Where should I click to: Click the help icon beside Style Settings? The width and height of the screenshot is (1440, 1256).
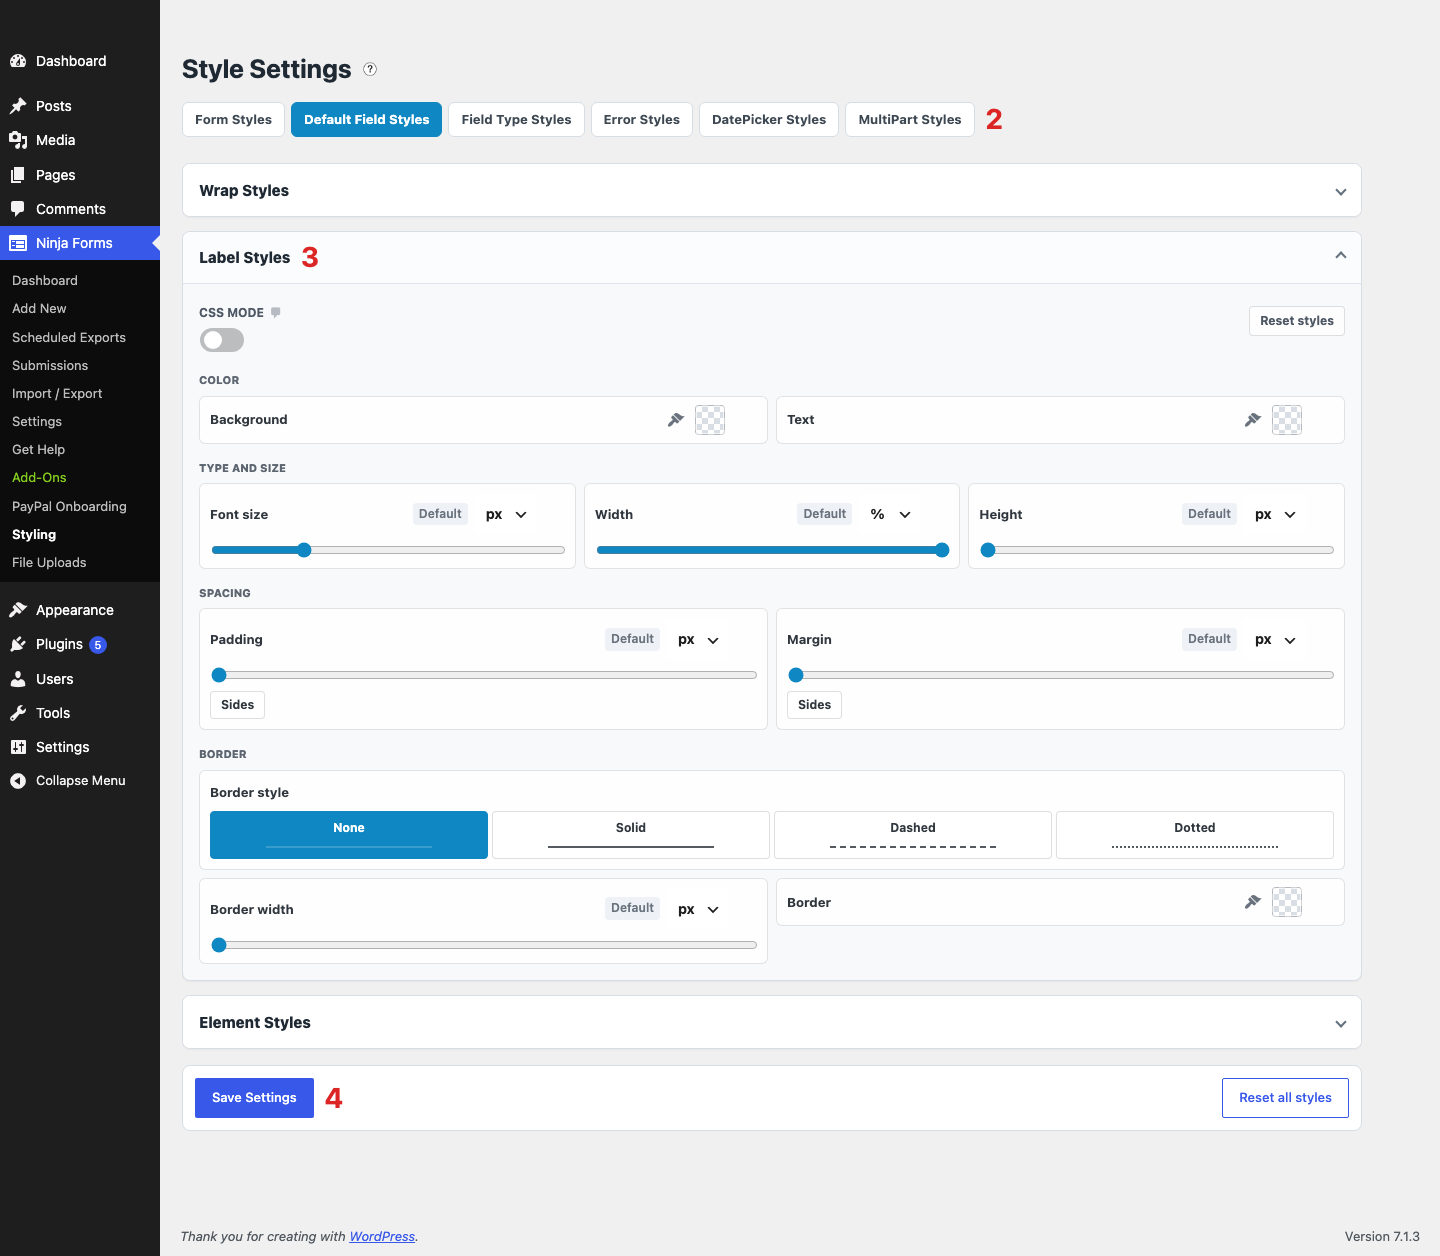pos(370,69)
